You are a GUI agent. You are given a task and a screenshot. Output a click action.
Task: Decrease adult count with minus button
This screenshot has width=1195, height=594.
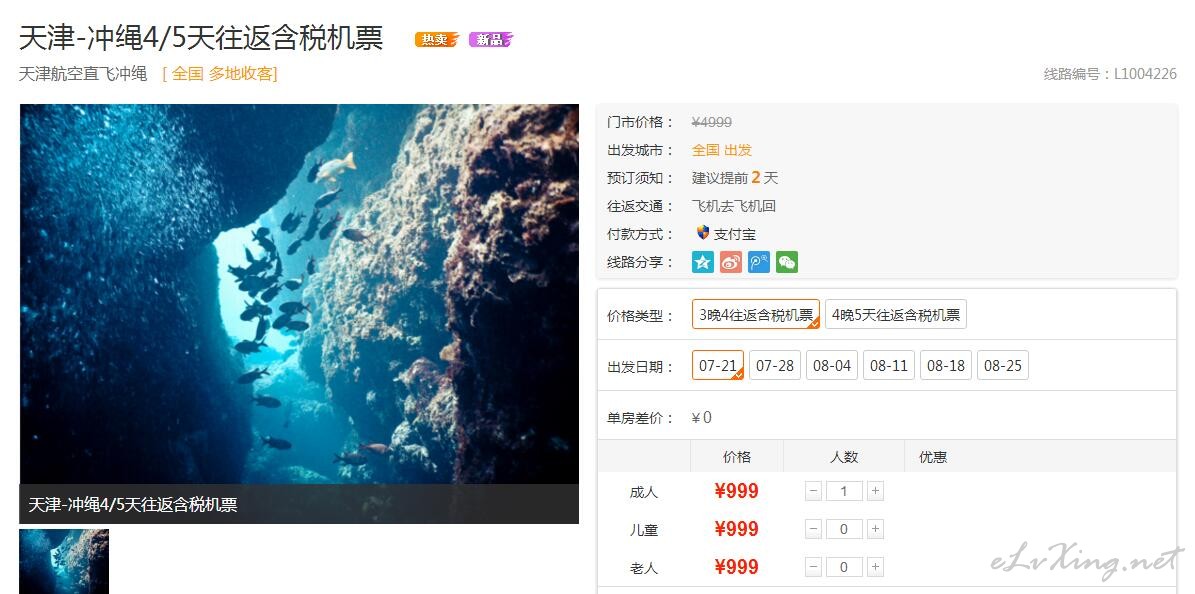pos(813,491)
